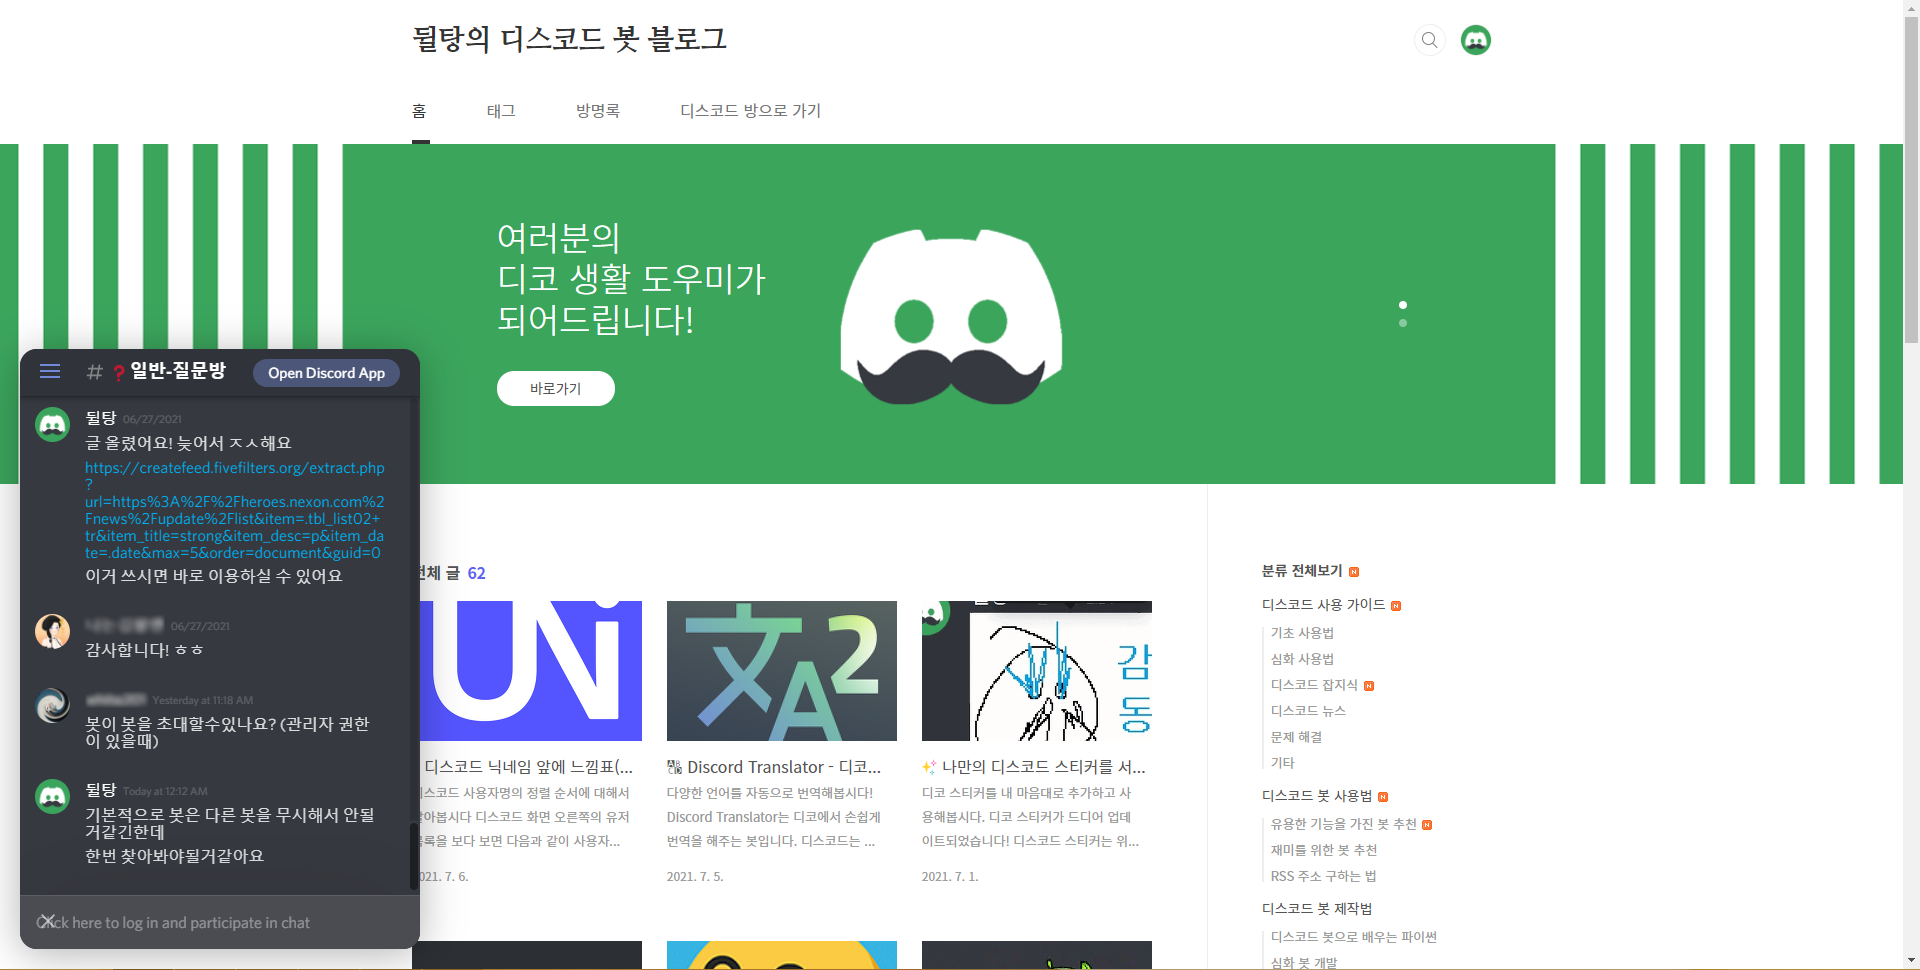The image size is (1920, 970).
Task: Click the page vertical scrollbar thumb
Action: 1911,180
